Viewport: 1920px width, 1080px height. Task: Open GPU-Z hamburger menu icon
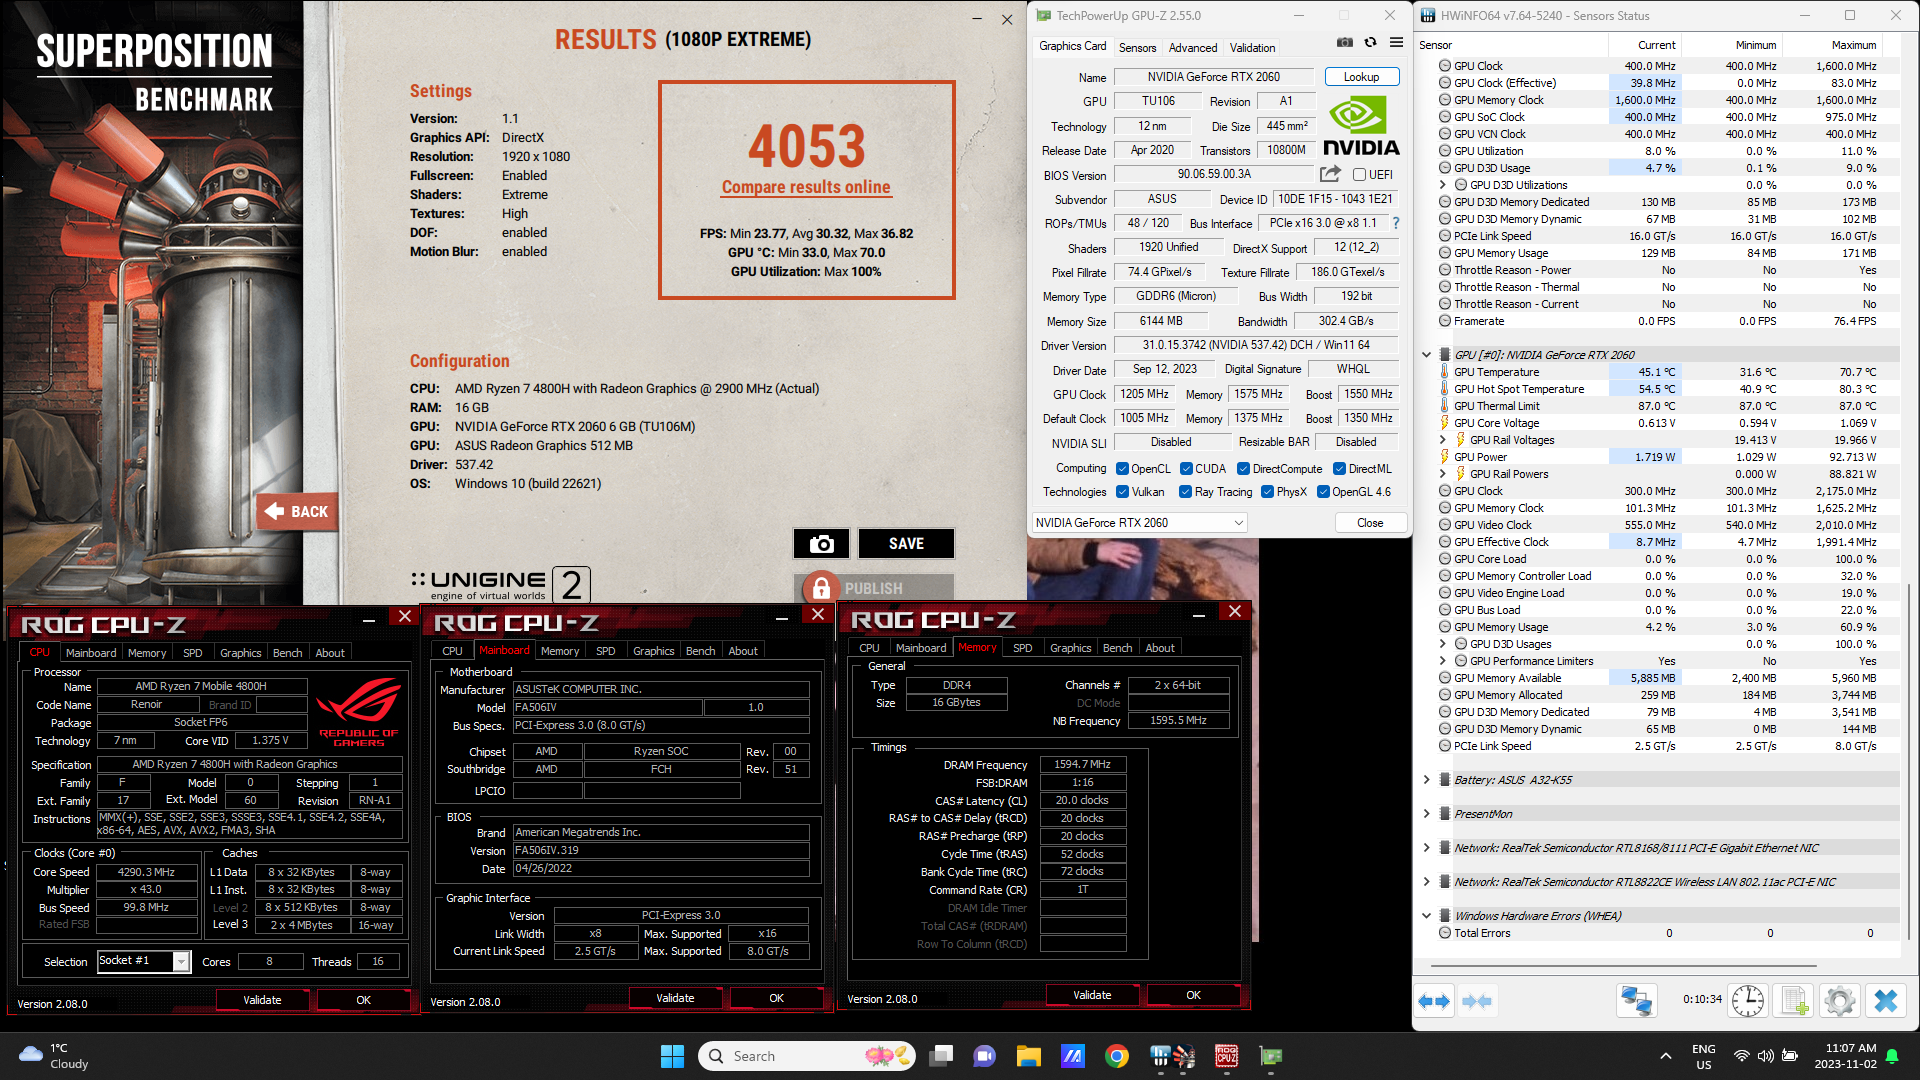pos(1397,42)
